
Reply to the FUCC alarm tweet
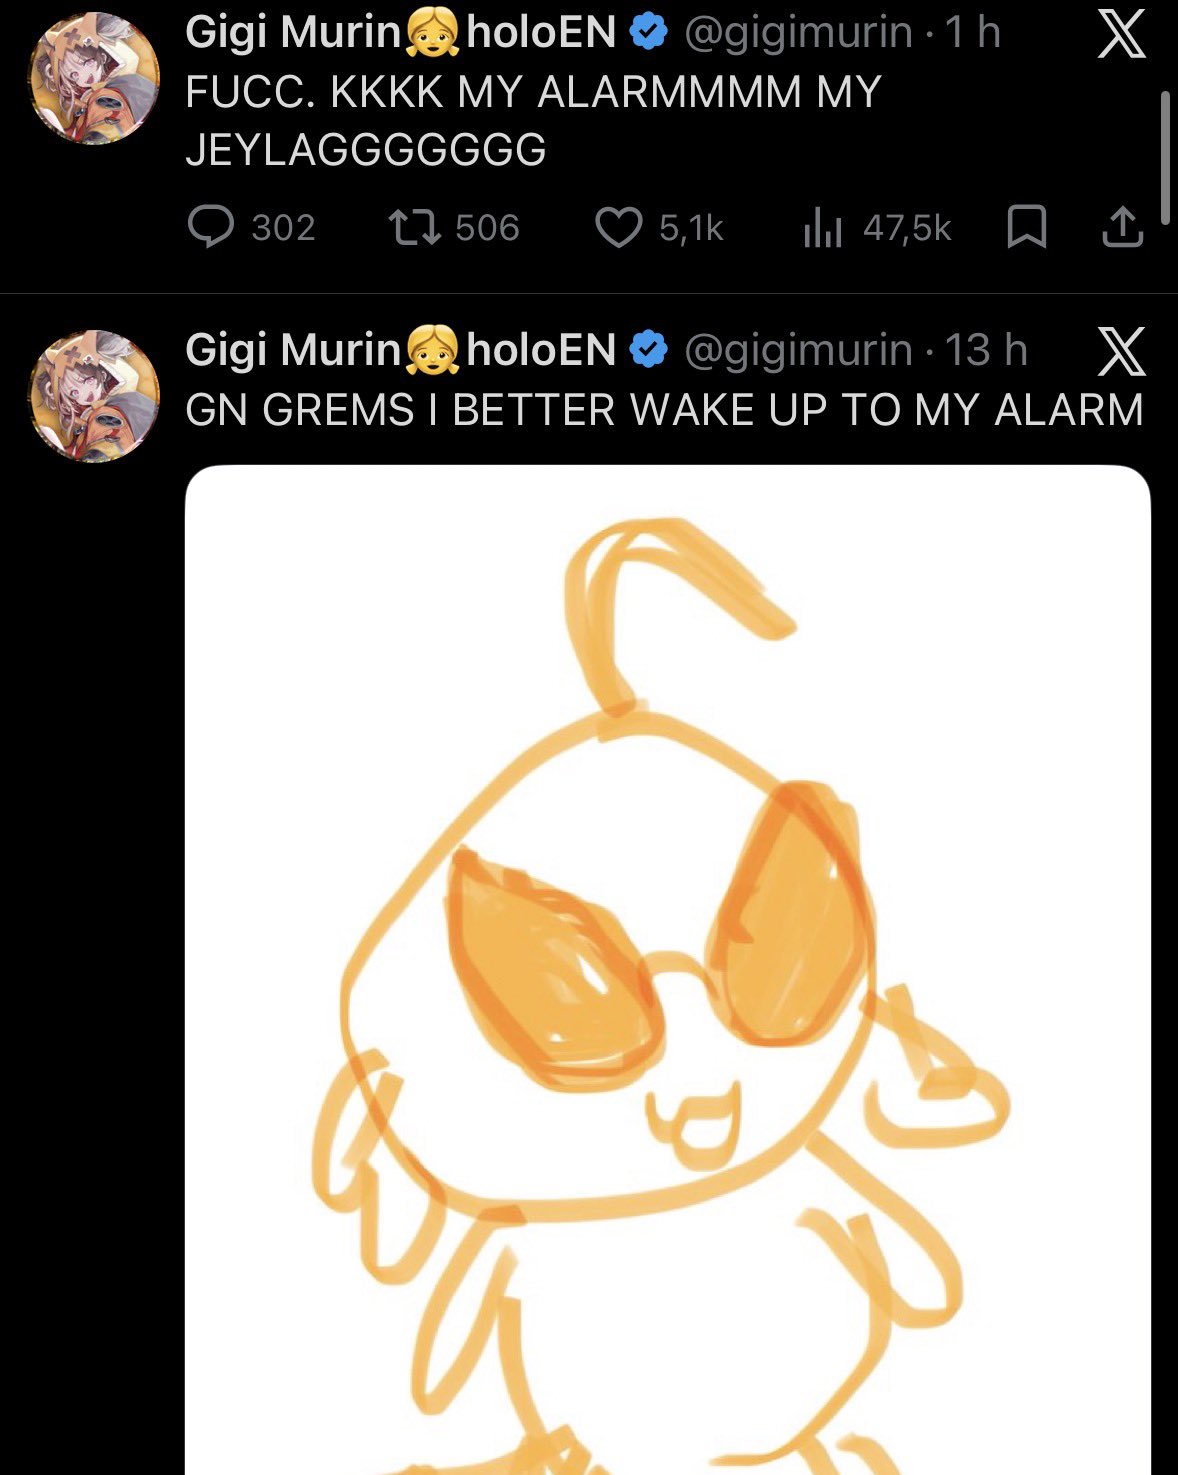coord(211,227)
